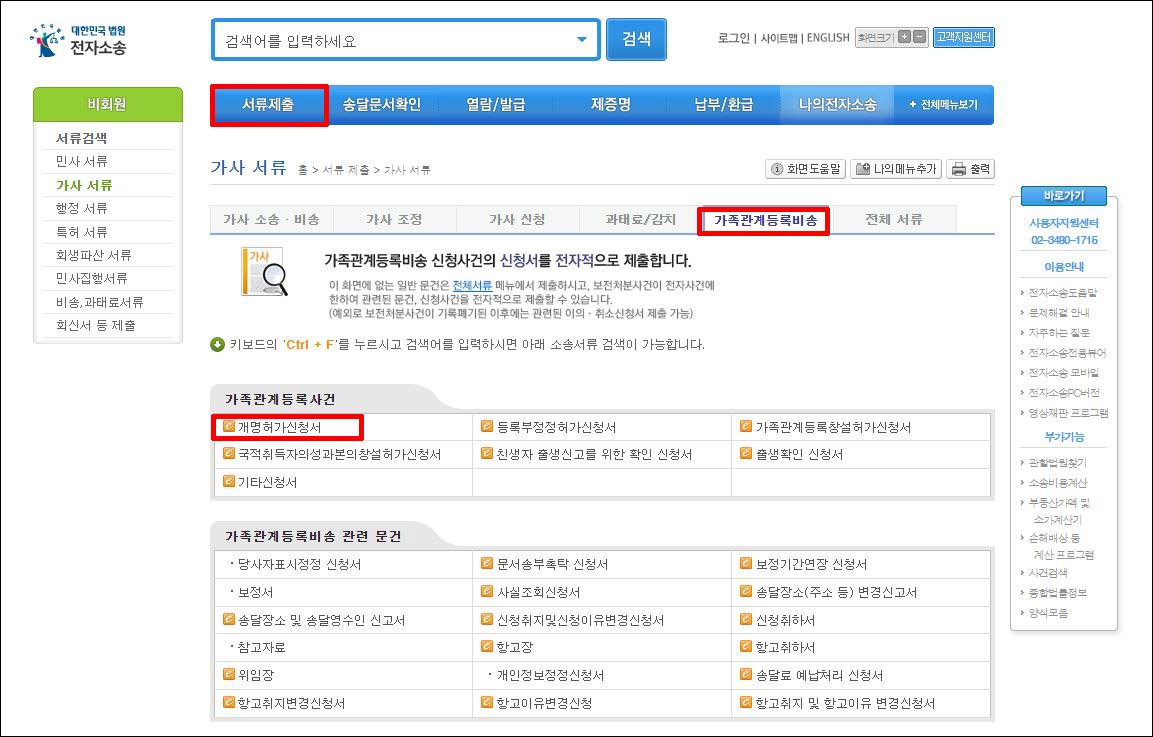
Task: Click e-icon beside 송달장소 및 송달영수인 신고서
Action: coord(229,619)
